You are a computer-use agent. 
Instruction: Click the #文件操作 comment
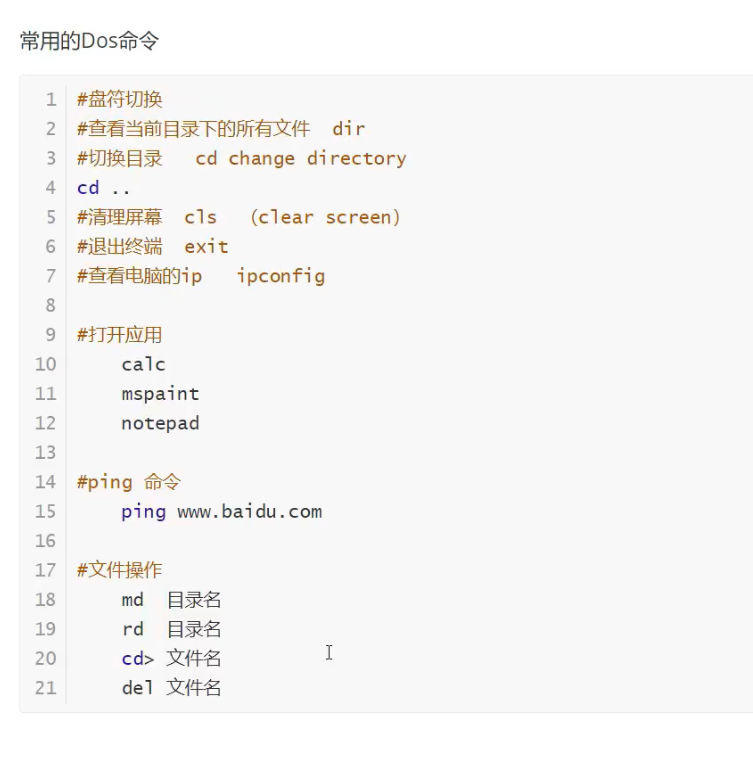point(119,570)
